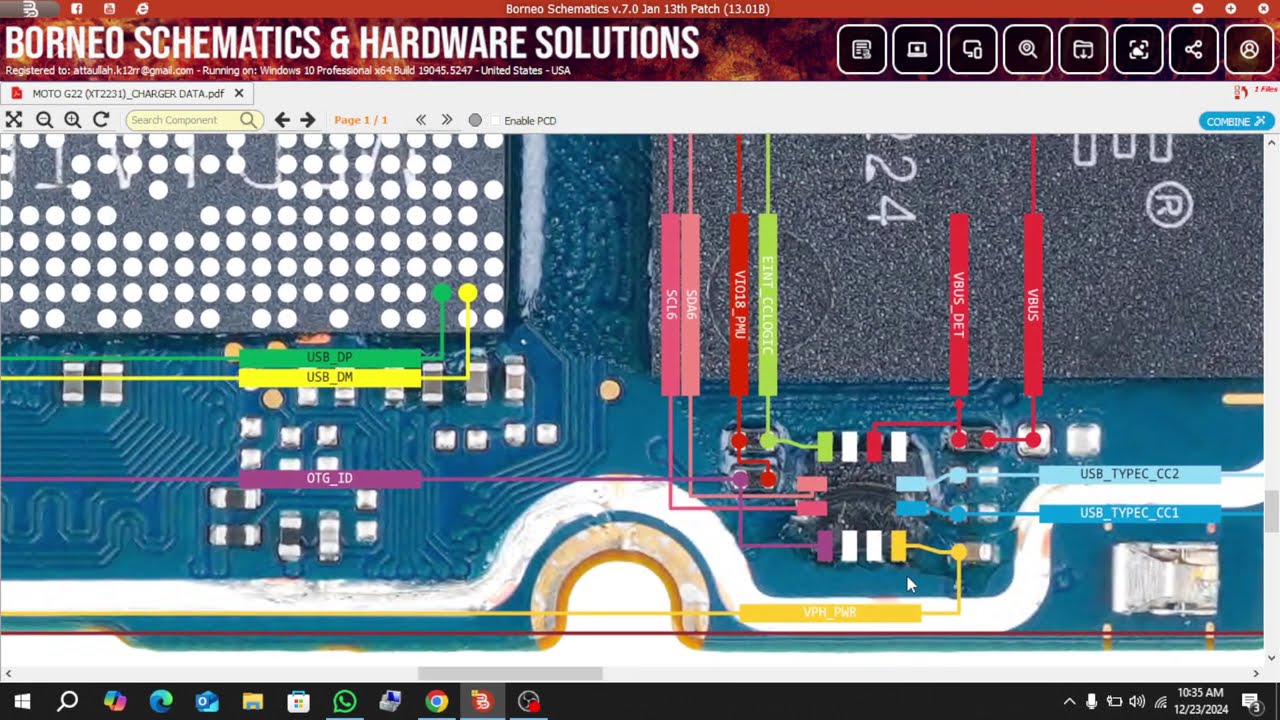Click the Borneo logo in title bar
The image size is (1280, 720).
point(30,8)
